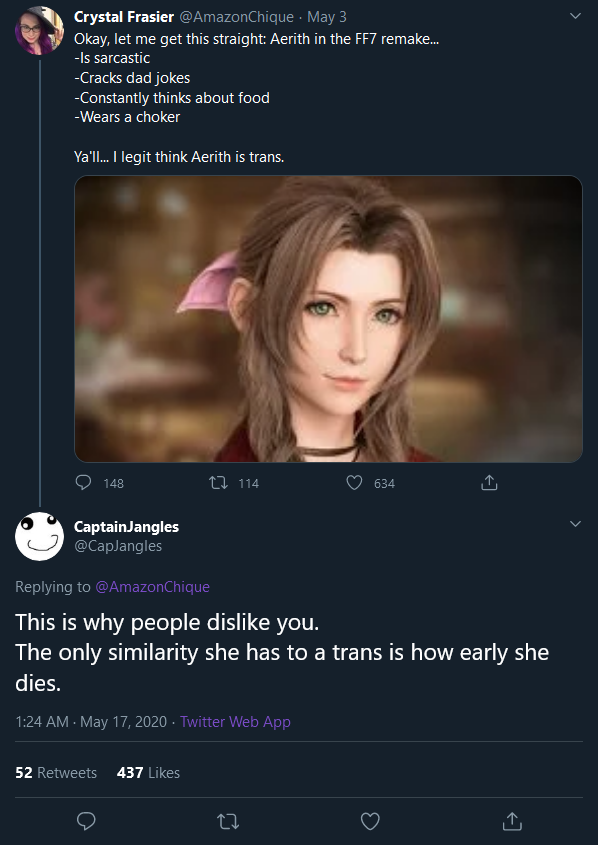
Task: Click the Crystal Frasier display name
Action: pyautogui.click(x=124, y=17)
